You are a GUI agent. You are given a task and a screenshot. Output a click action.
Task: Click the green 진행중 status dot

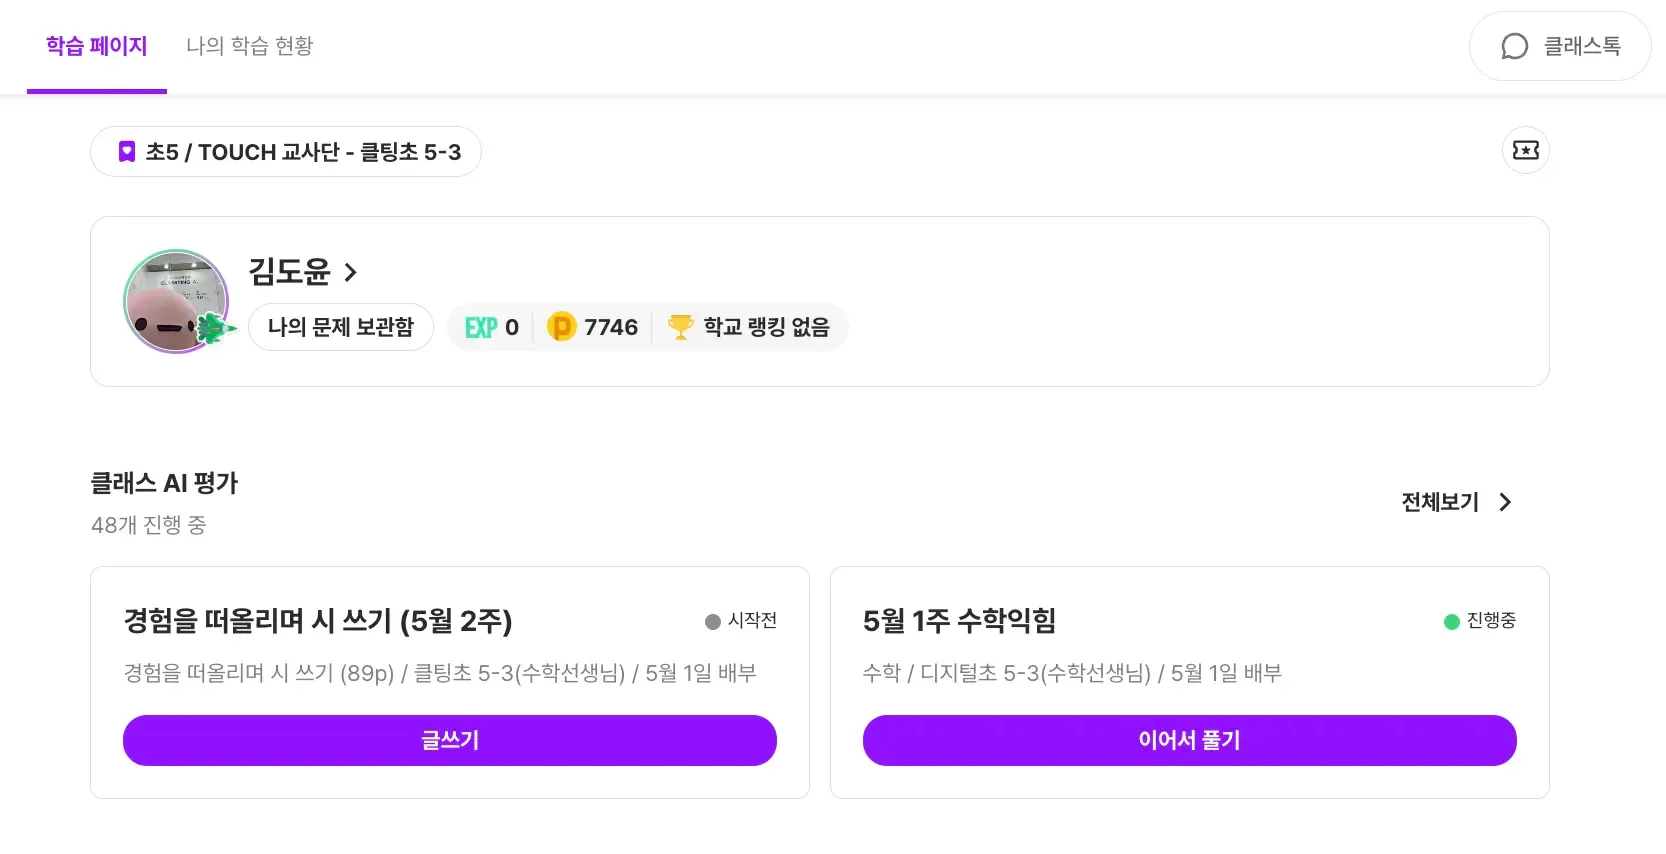[x=1452, y=622]
